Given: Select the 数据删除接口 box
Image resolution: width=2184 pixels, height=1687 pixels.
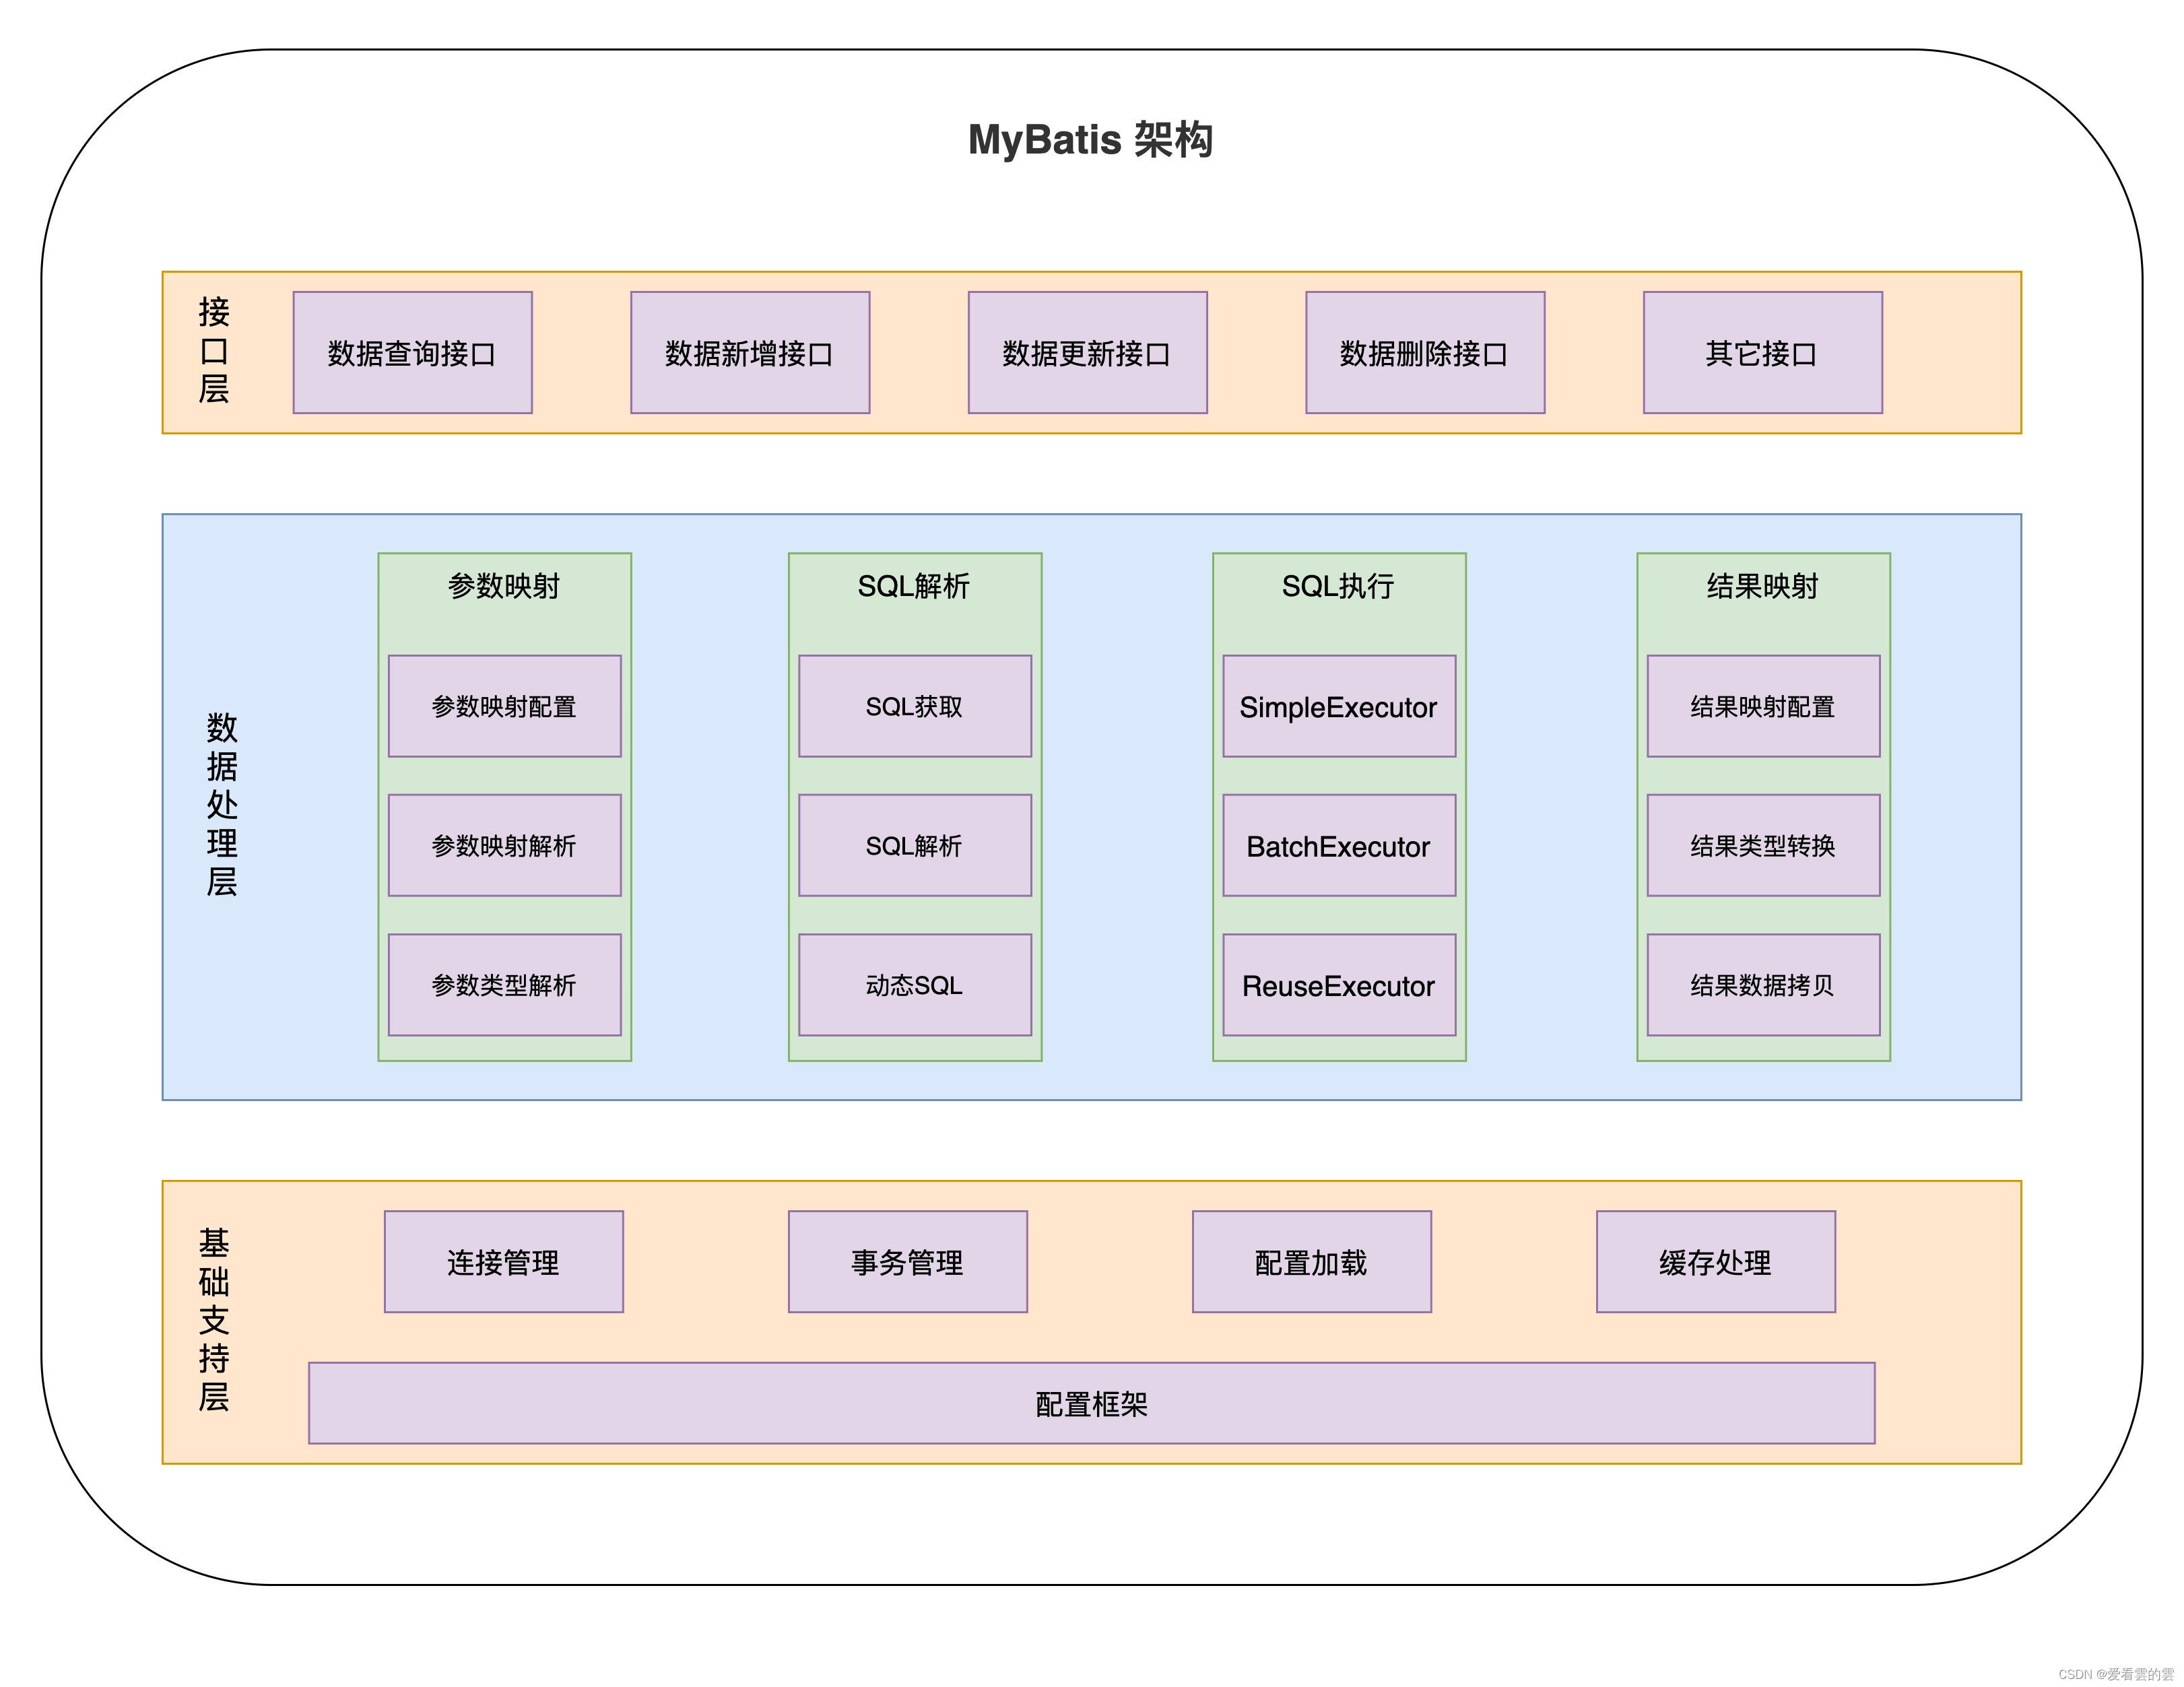Looking at the screenshot, I should click(1424, 353).
